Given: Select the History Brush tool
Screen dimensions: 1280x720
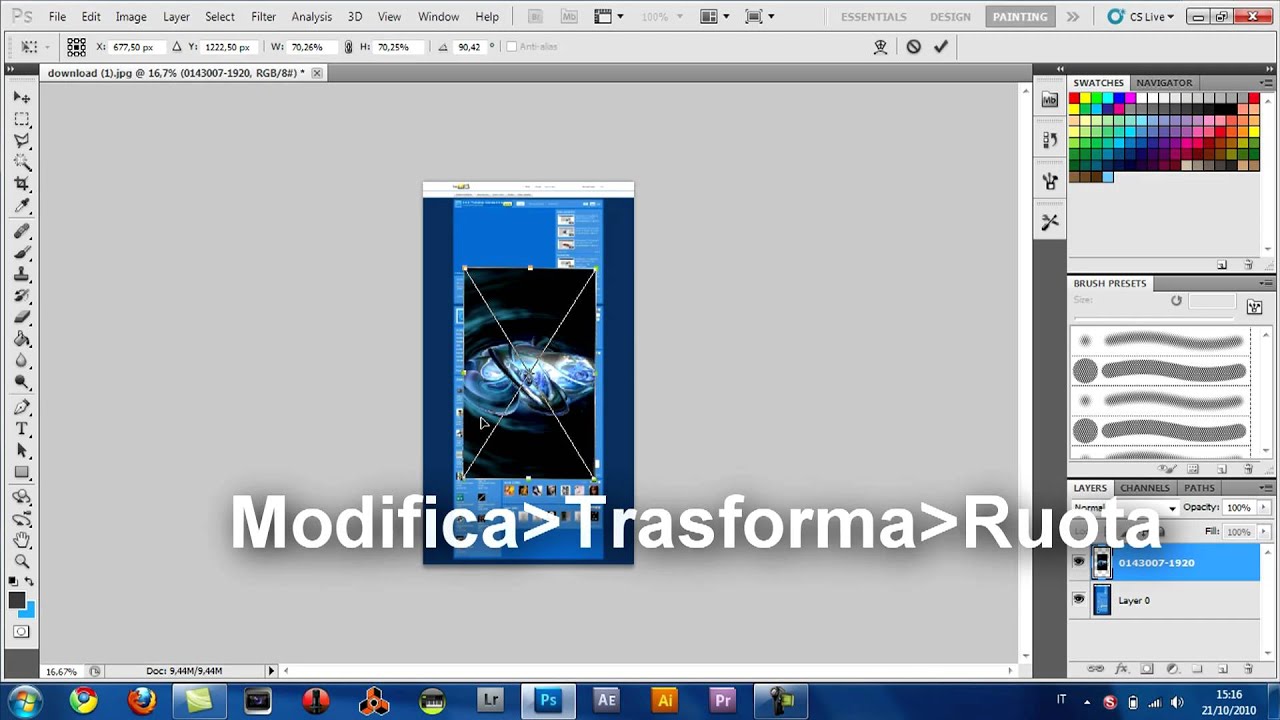Looking at the screenshot, I should click(x=22, y=297).
